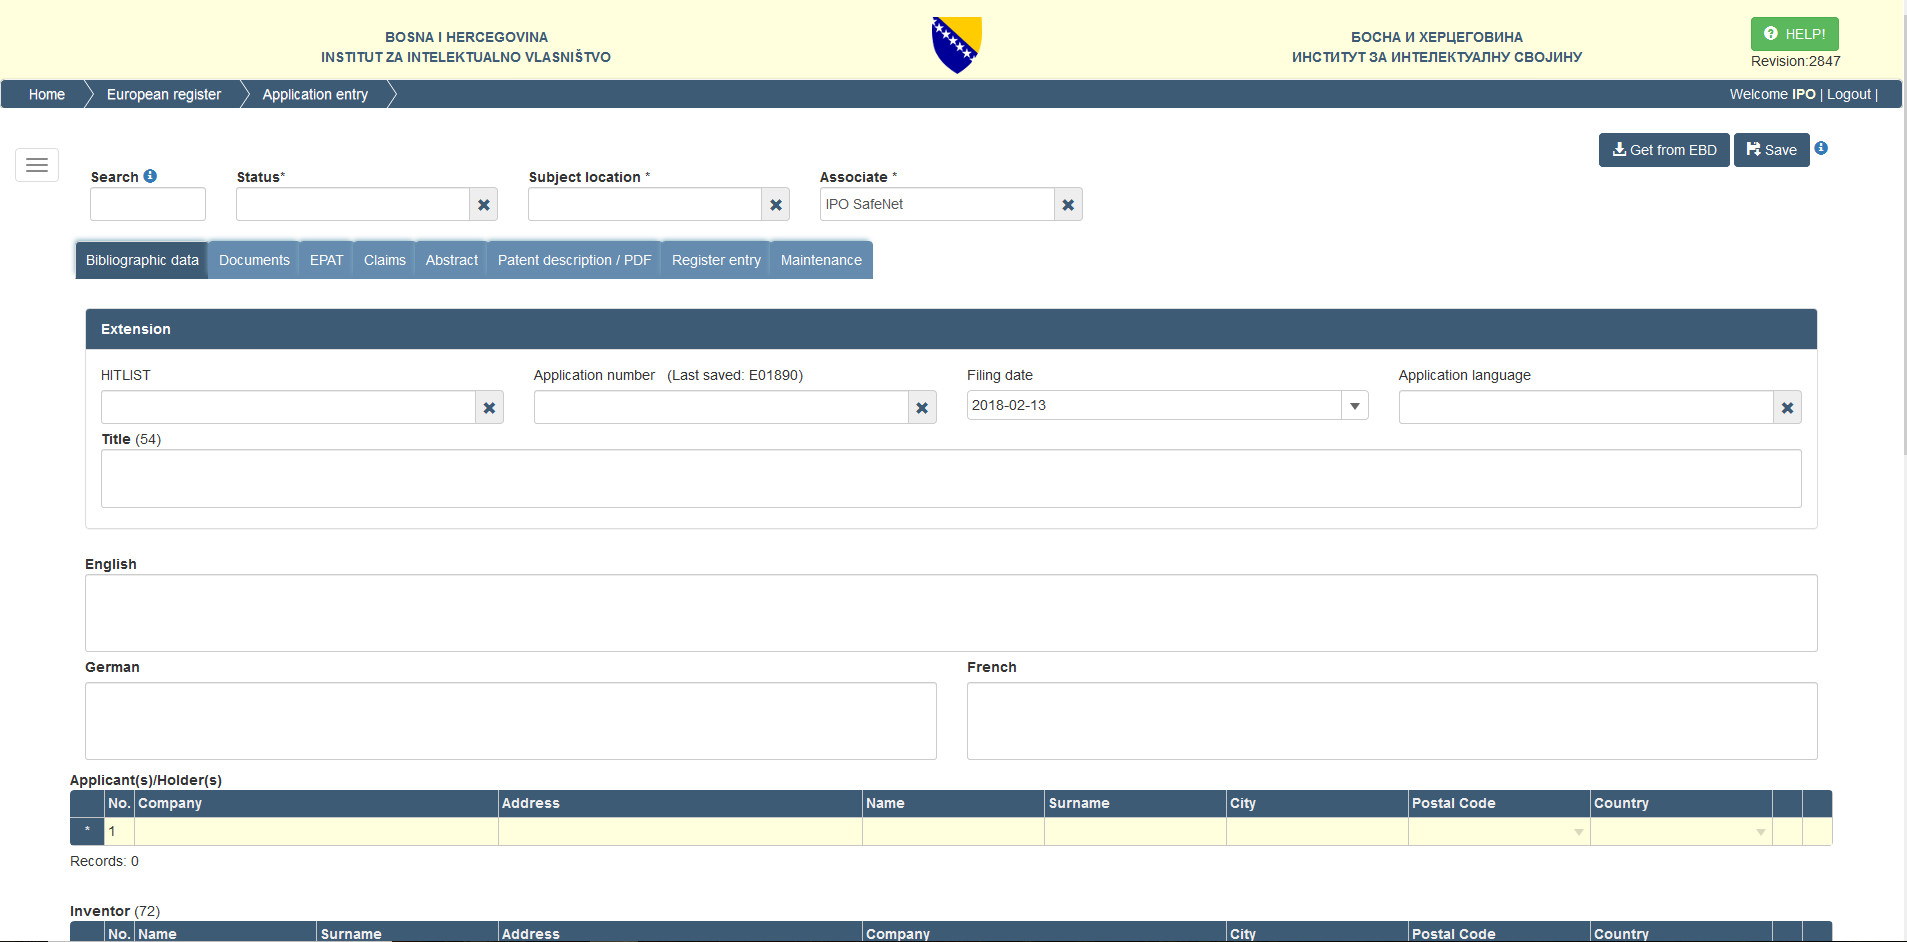Click the English title text area

[x=951, y=613]
